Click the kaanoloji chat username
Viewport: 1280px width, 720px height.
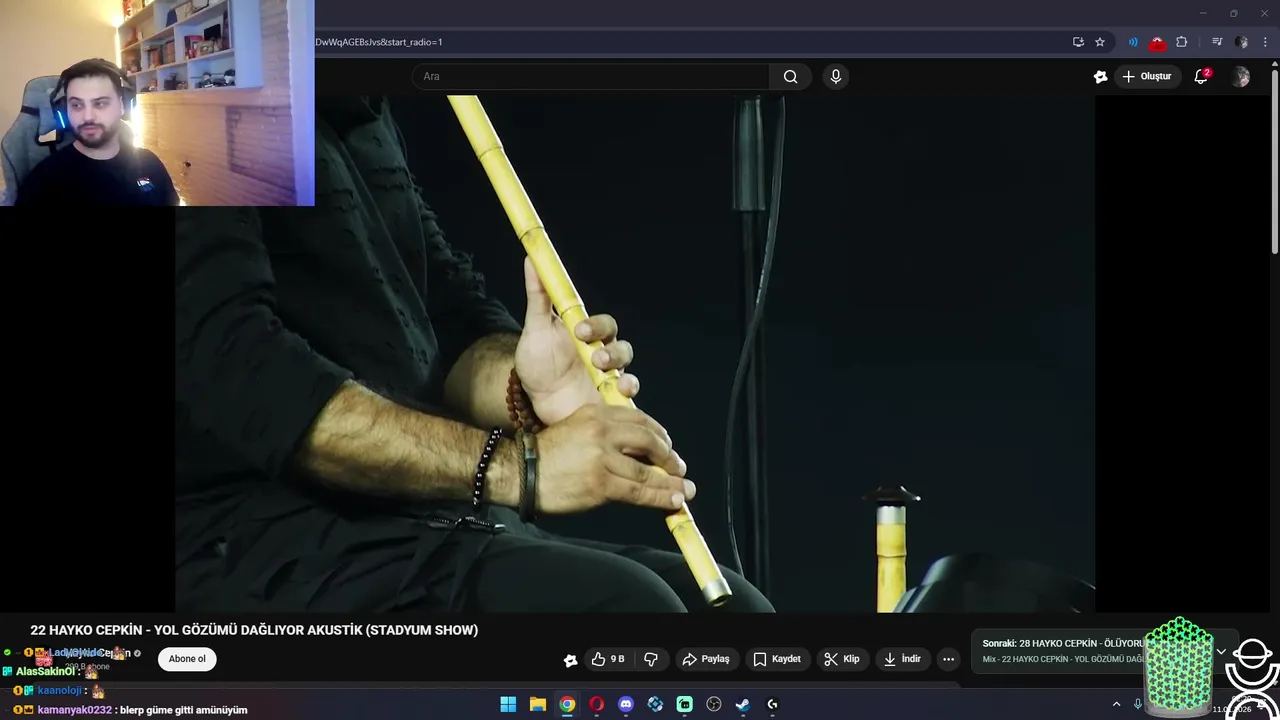59,690
